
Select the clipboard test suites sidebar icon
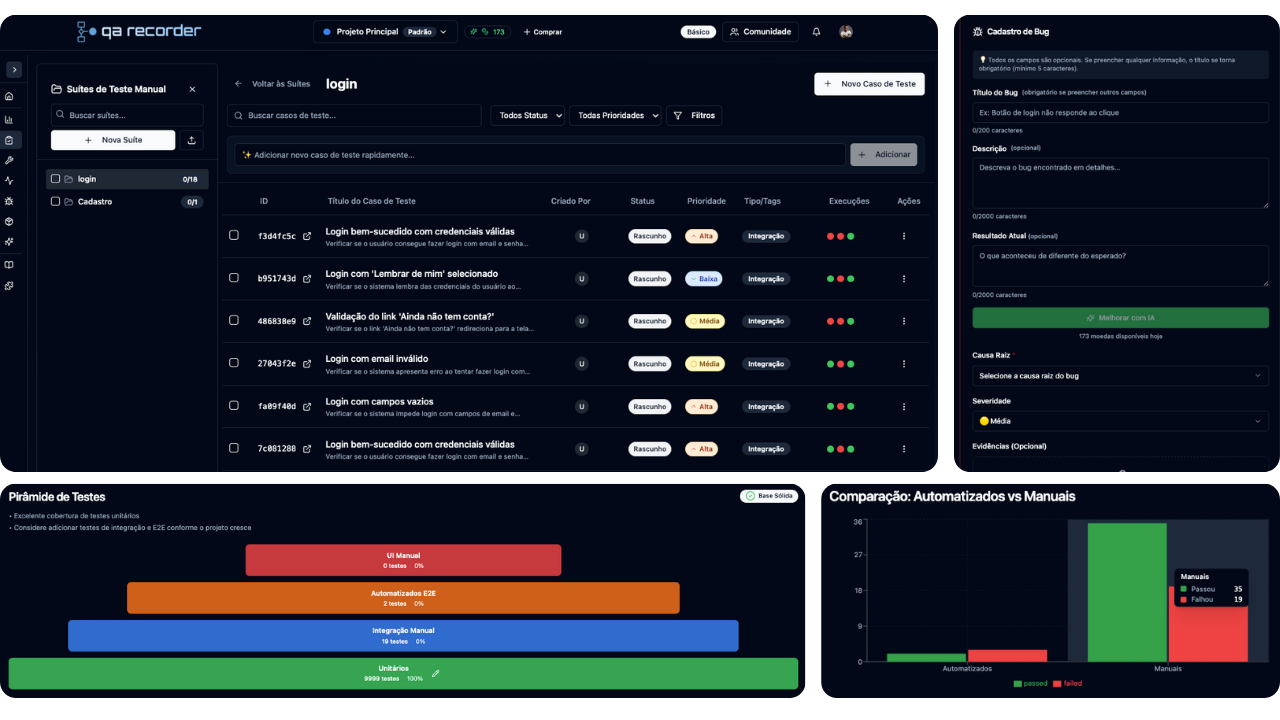click(x=9, y=140)
